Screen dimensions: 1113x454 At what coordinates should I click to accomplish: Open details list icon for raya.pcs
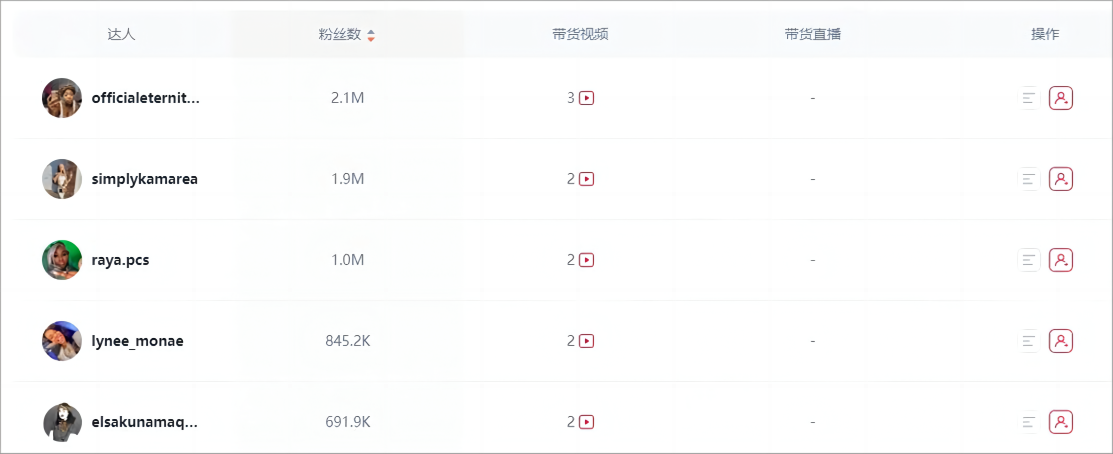pos(1028,260)
